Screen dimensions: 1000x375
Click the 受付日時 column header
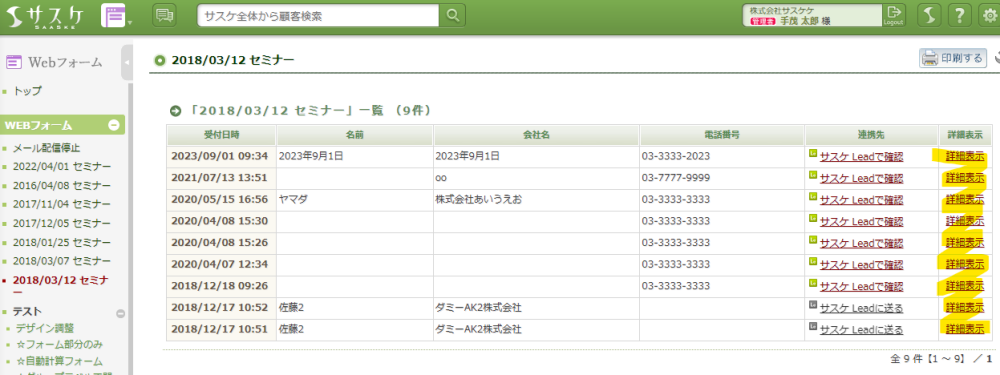tap(221, 135)
